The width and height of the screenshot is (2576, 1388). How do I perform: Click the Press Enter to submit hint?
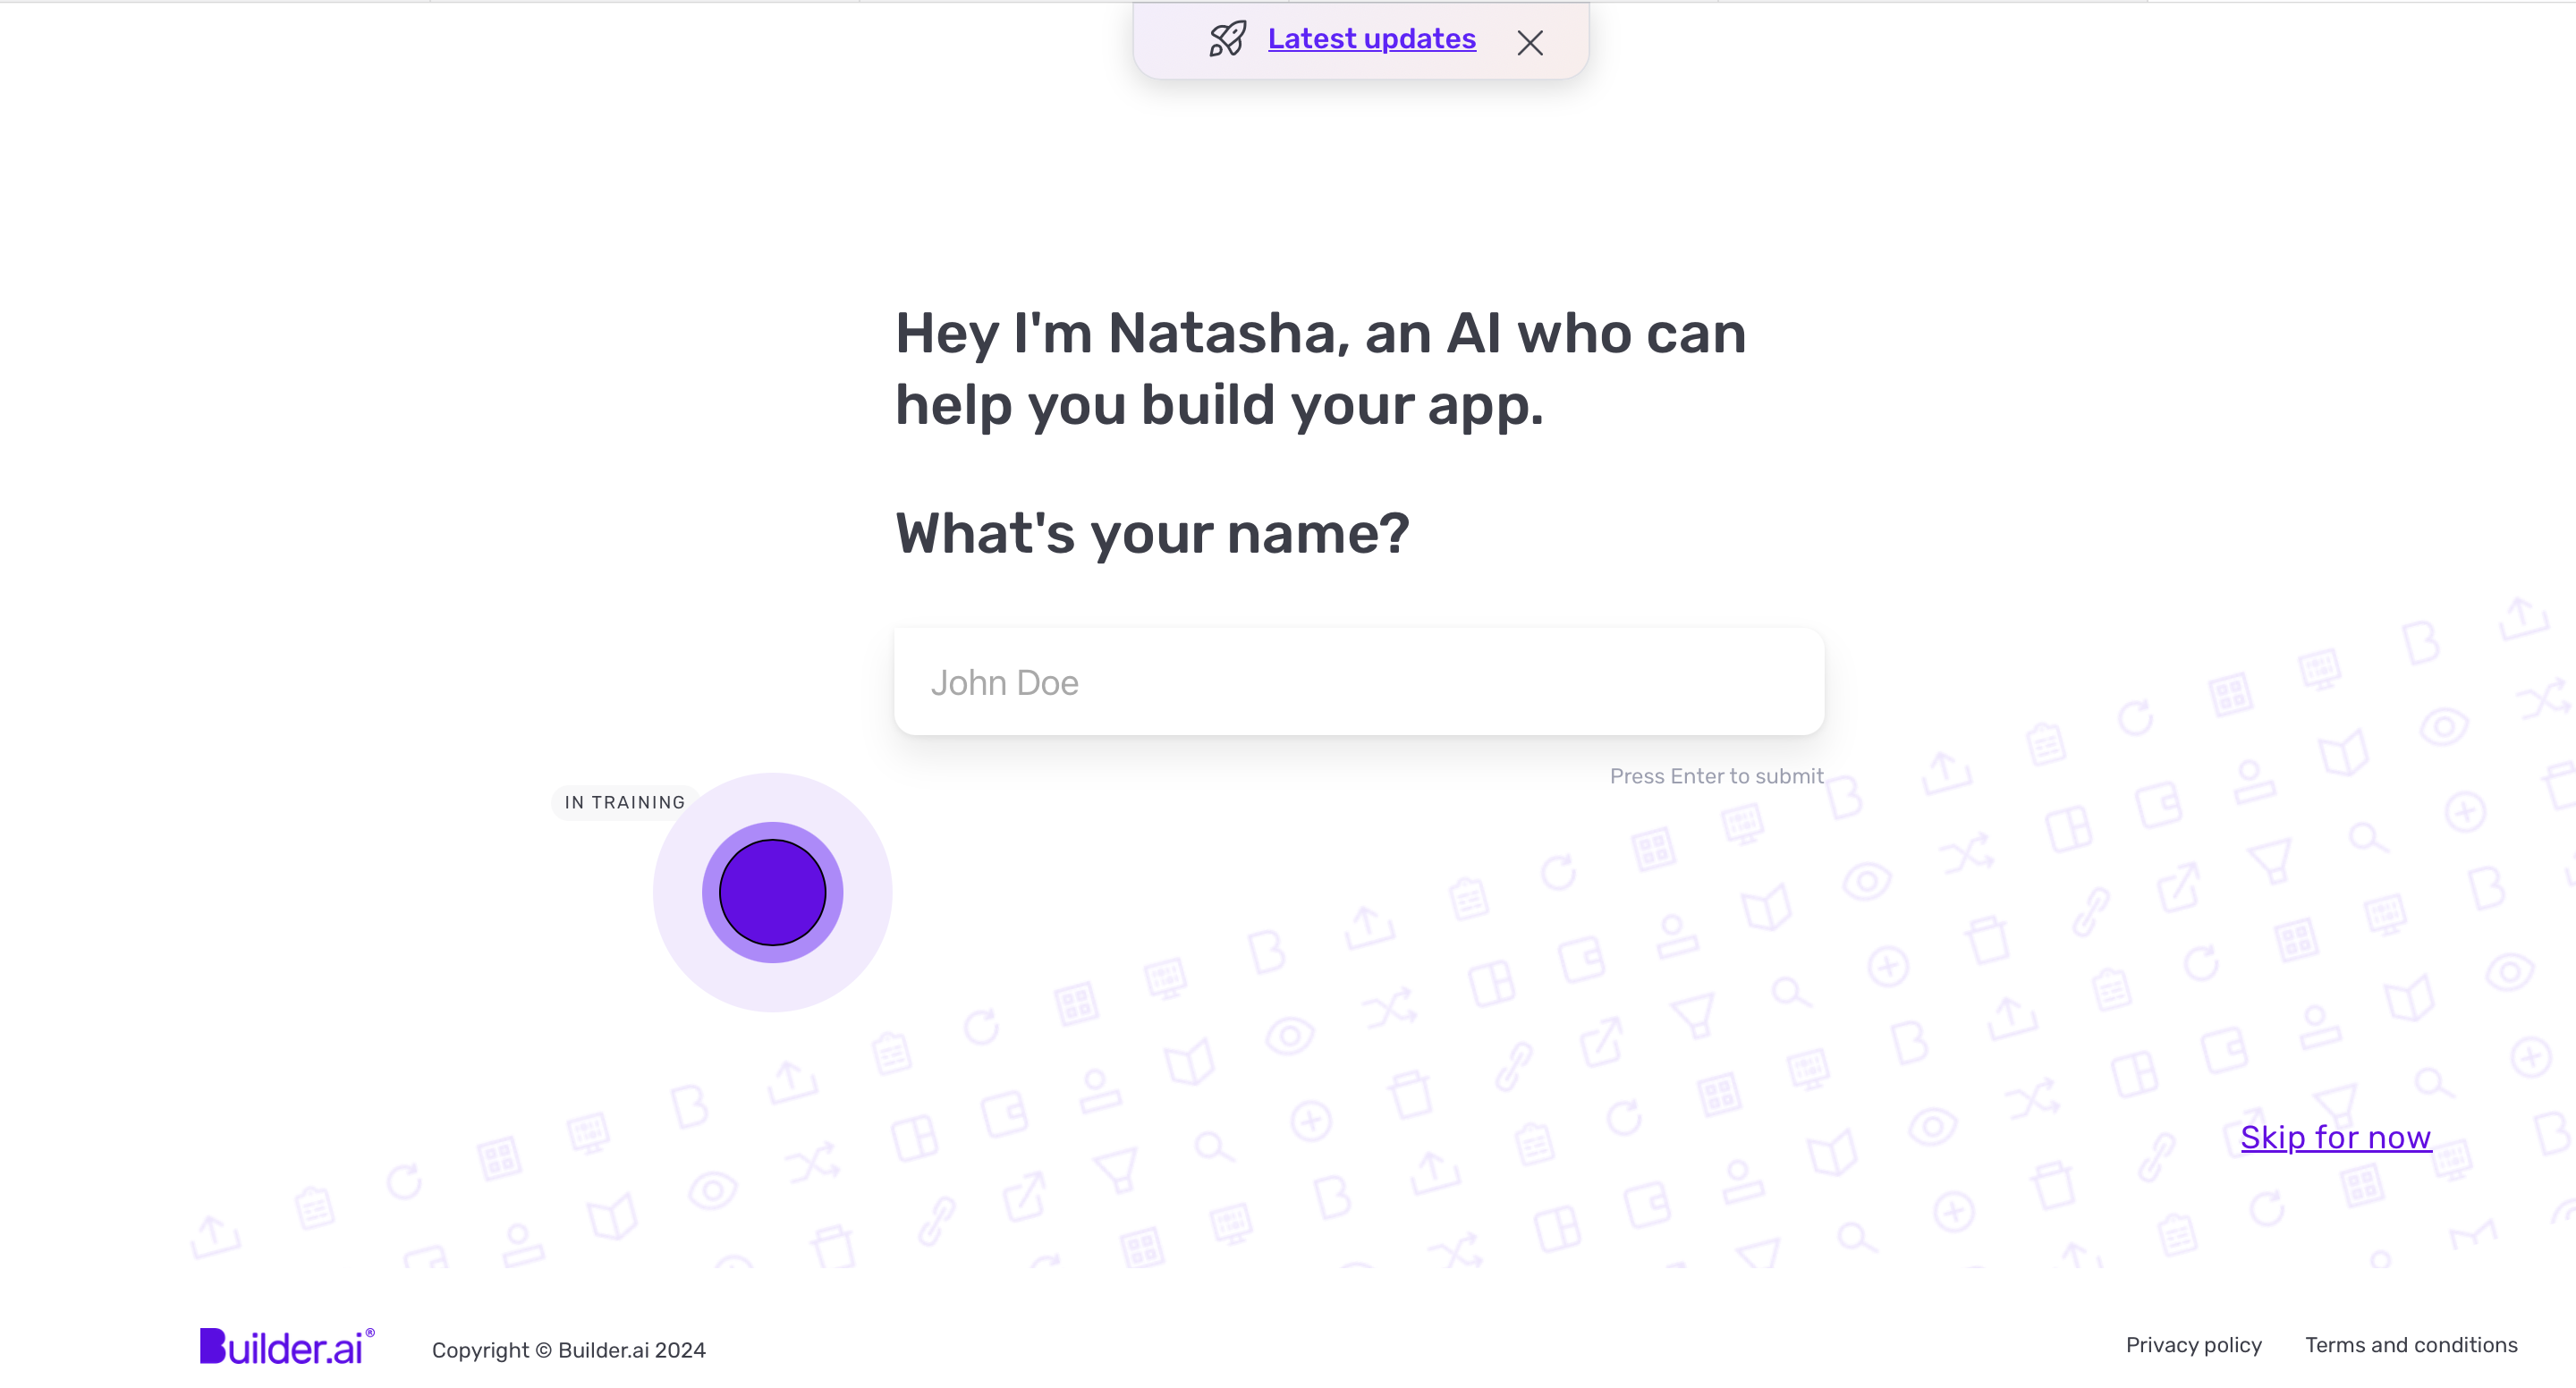[1716, 776]
